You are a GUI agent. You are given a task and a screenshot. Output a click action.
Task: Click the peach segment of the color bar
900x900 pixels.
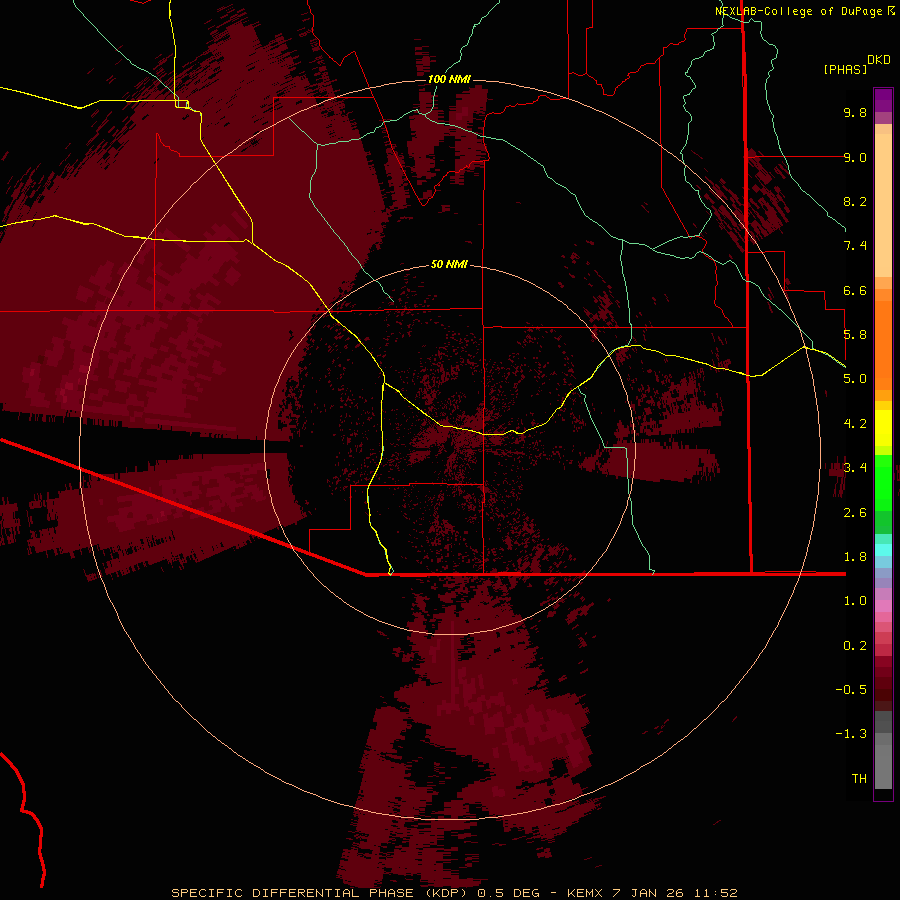883,204
